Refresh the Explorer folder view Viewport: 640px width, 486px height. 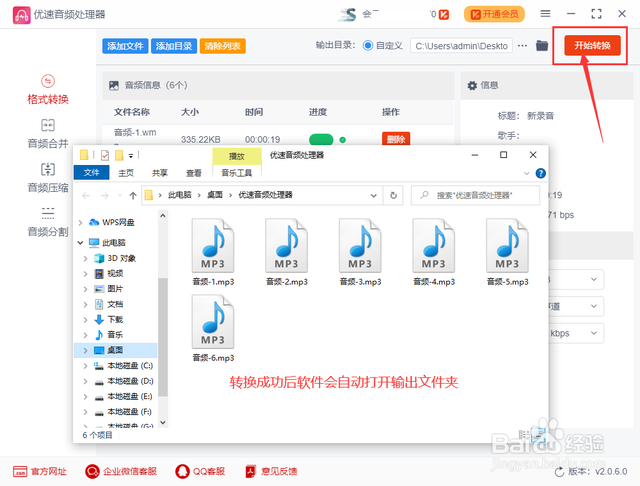(x=393, y=195)
